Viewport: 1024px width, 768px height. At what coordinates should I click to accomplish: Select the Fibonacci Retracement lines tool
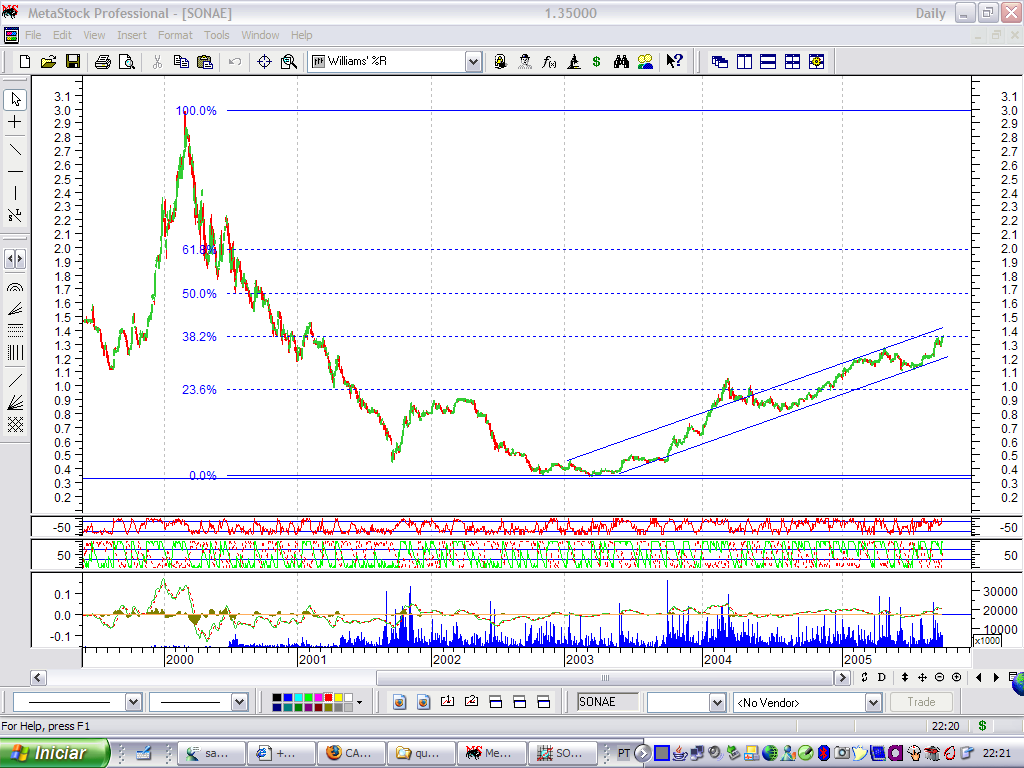click(x=15, y=330)
